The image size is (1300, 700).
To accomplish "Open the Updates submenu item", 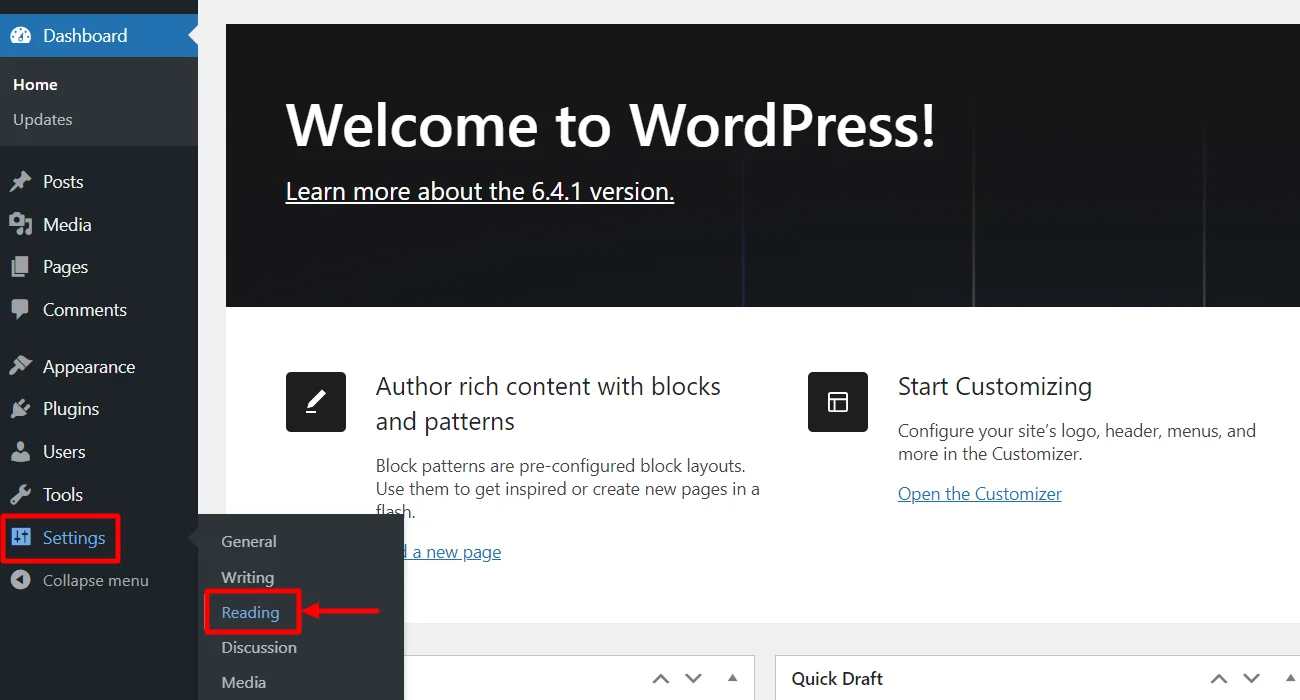I will coord(42,120).
